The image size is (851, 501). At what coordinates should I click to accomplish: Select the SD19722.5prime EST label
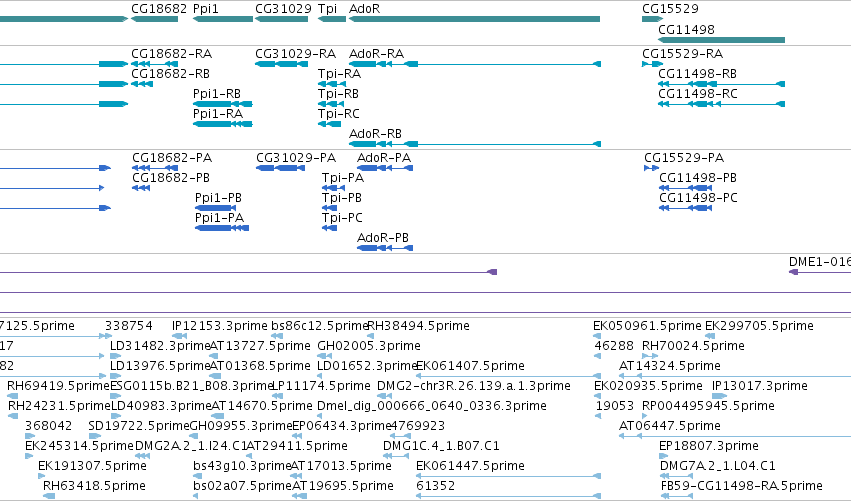pyautogui.click(x=138, y=426)
